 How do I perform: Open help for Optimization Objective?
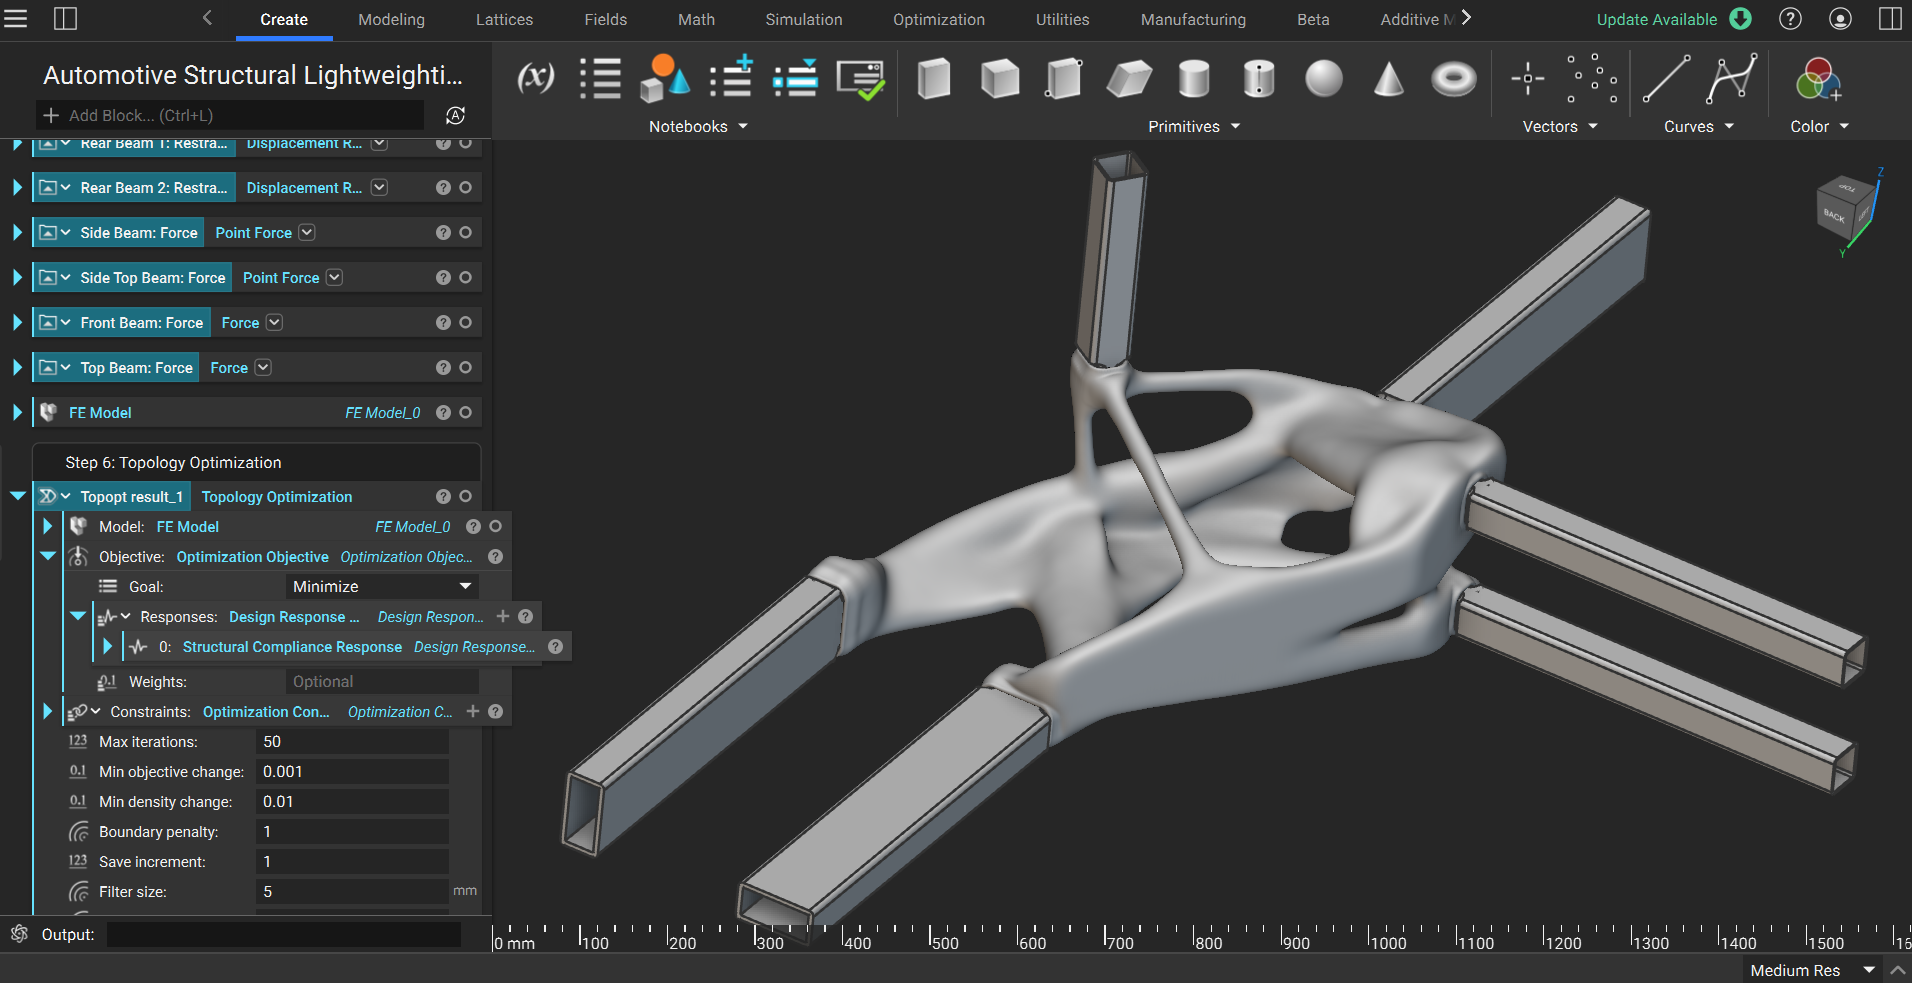495,556
